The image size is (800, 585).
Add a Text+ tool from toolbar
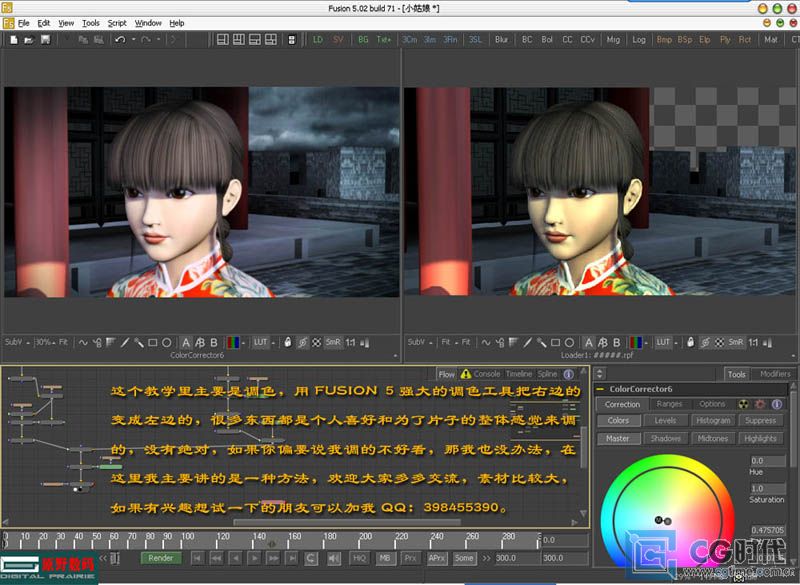tap(384, 40)
